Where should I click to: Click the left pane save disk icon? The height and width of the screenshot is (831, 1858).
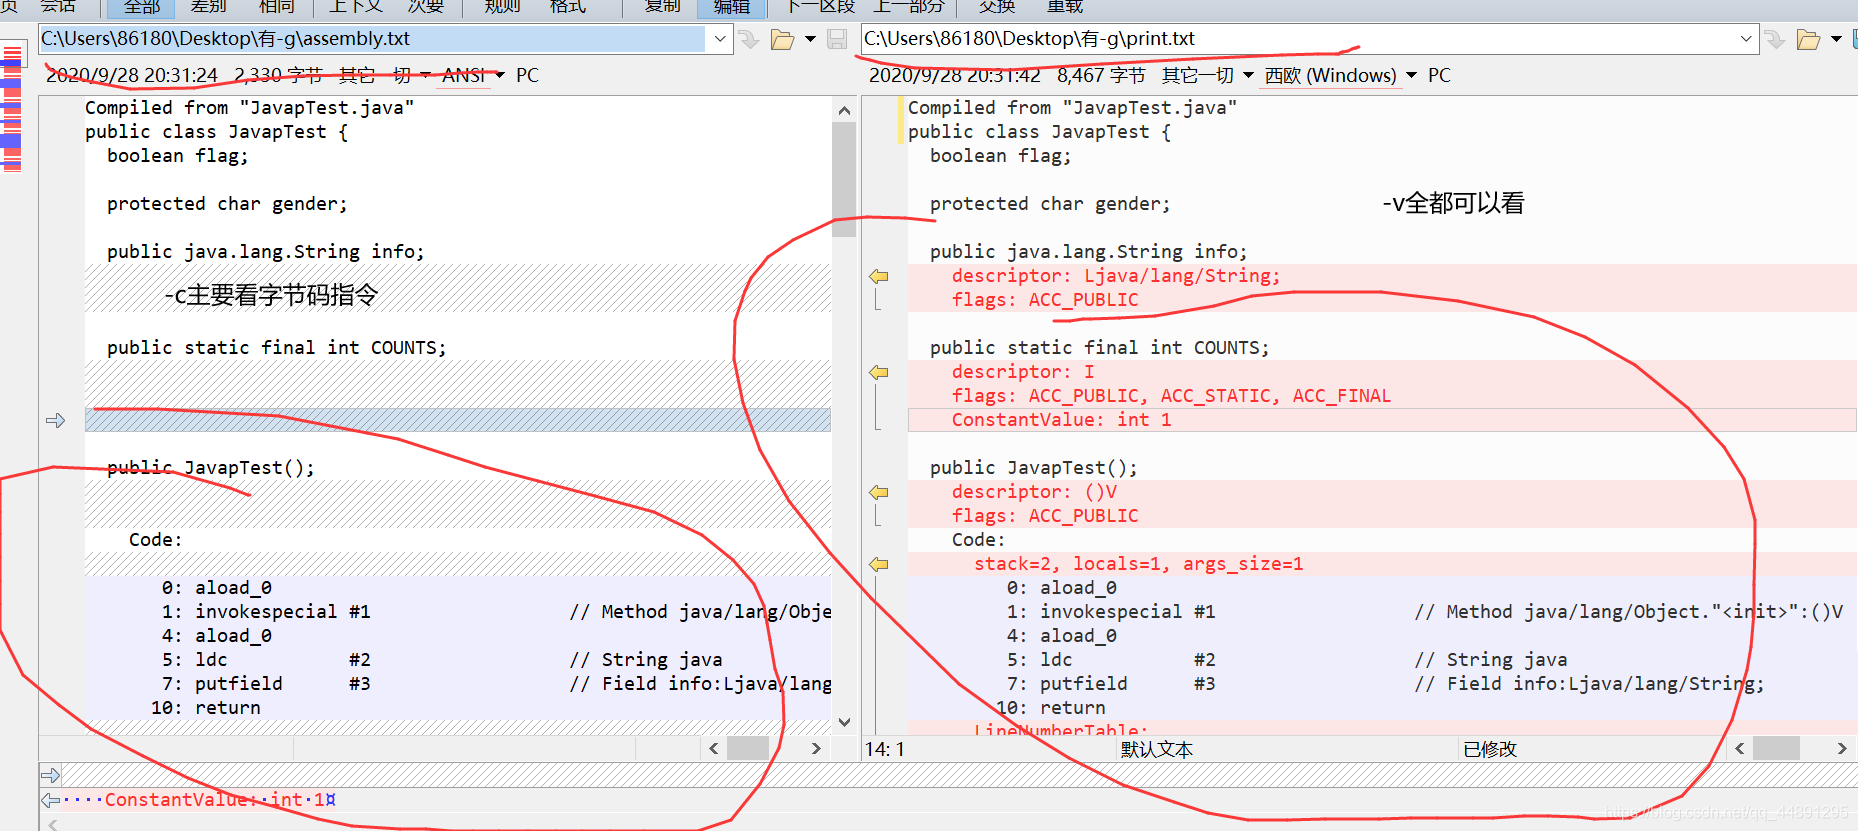838,40
